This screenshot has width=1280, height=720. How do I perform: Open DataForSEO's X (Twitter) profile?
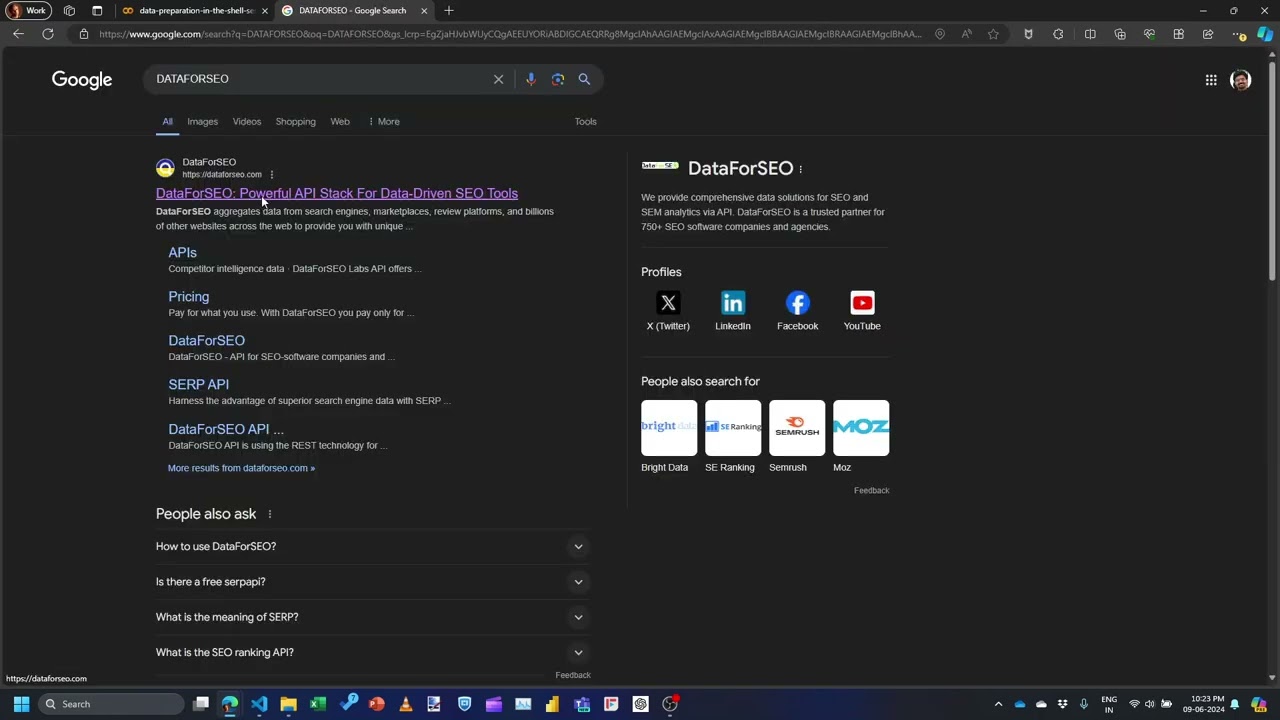tap(668, 311)
